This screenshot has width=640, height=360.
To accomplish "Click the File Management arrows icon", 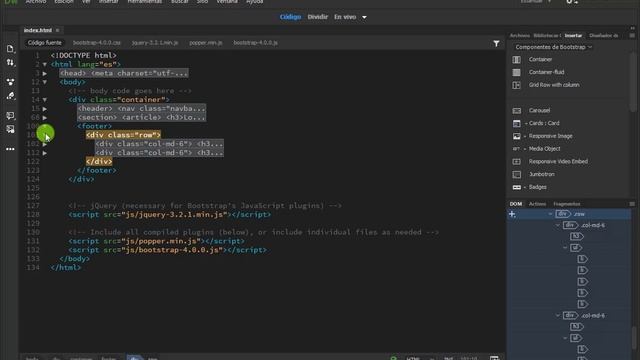I will tap(10, 62).
